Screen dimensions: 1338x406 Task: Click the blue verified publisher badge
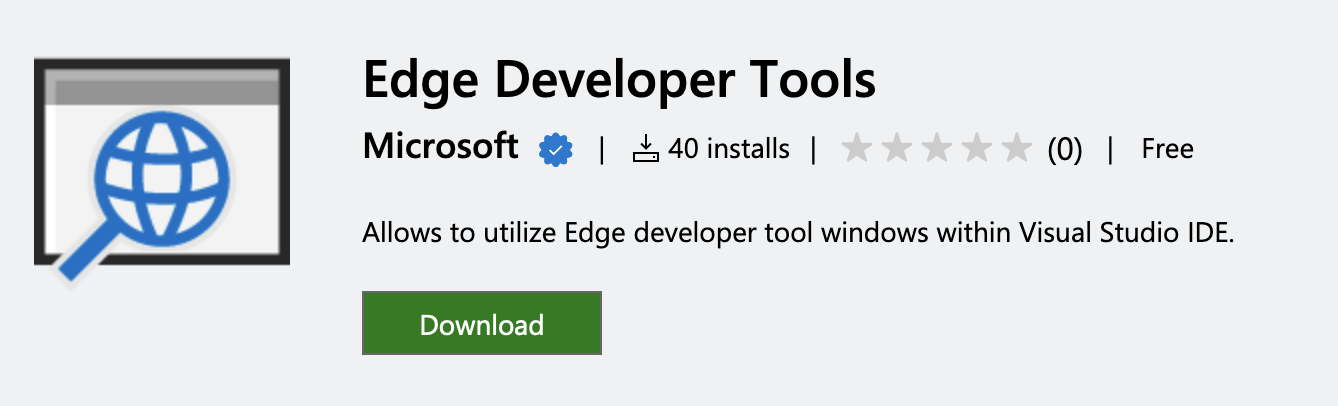(554, 150)
